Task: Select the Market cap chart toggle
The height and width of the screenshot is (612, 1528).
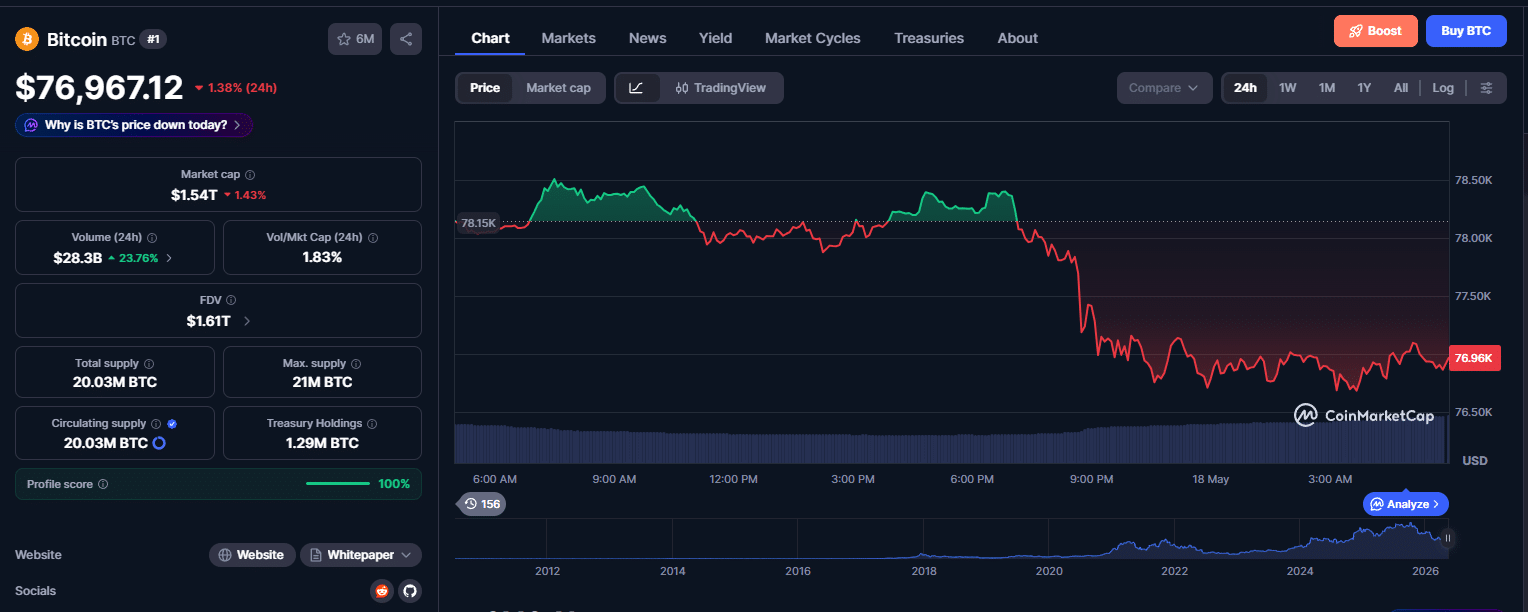Action: [558, 88]
